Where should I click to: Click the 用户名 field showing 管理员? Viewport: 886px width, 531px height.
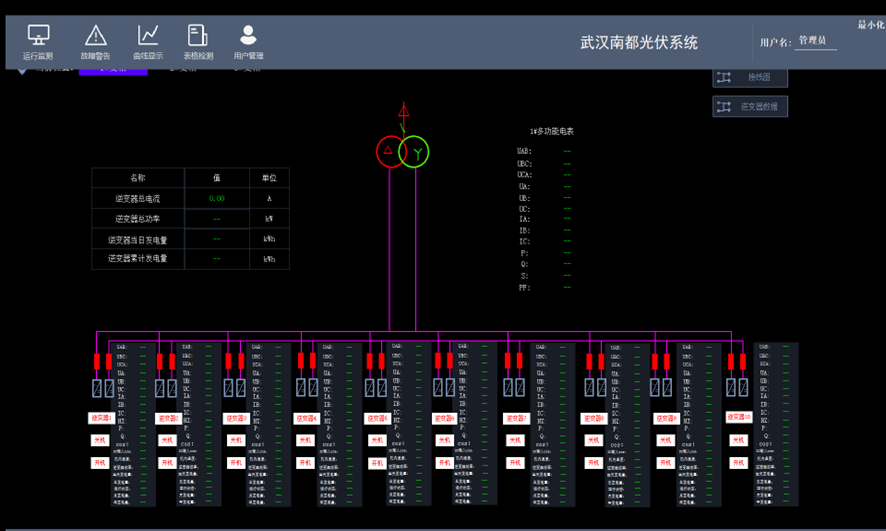tap(815, 41)
